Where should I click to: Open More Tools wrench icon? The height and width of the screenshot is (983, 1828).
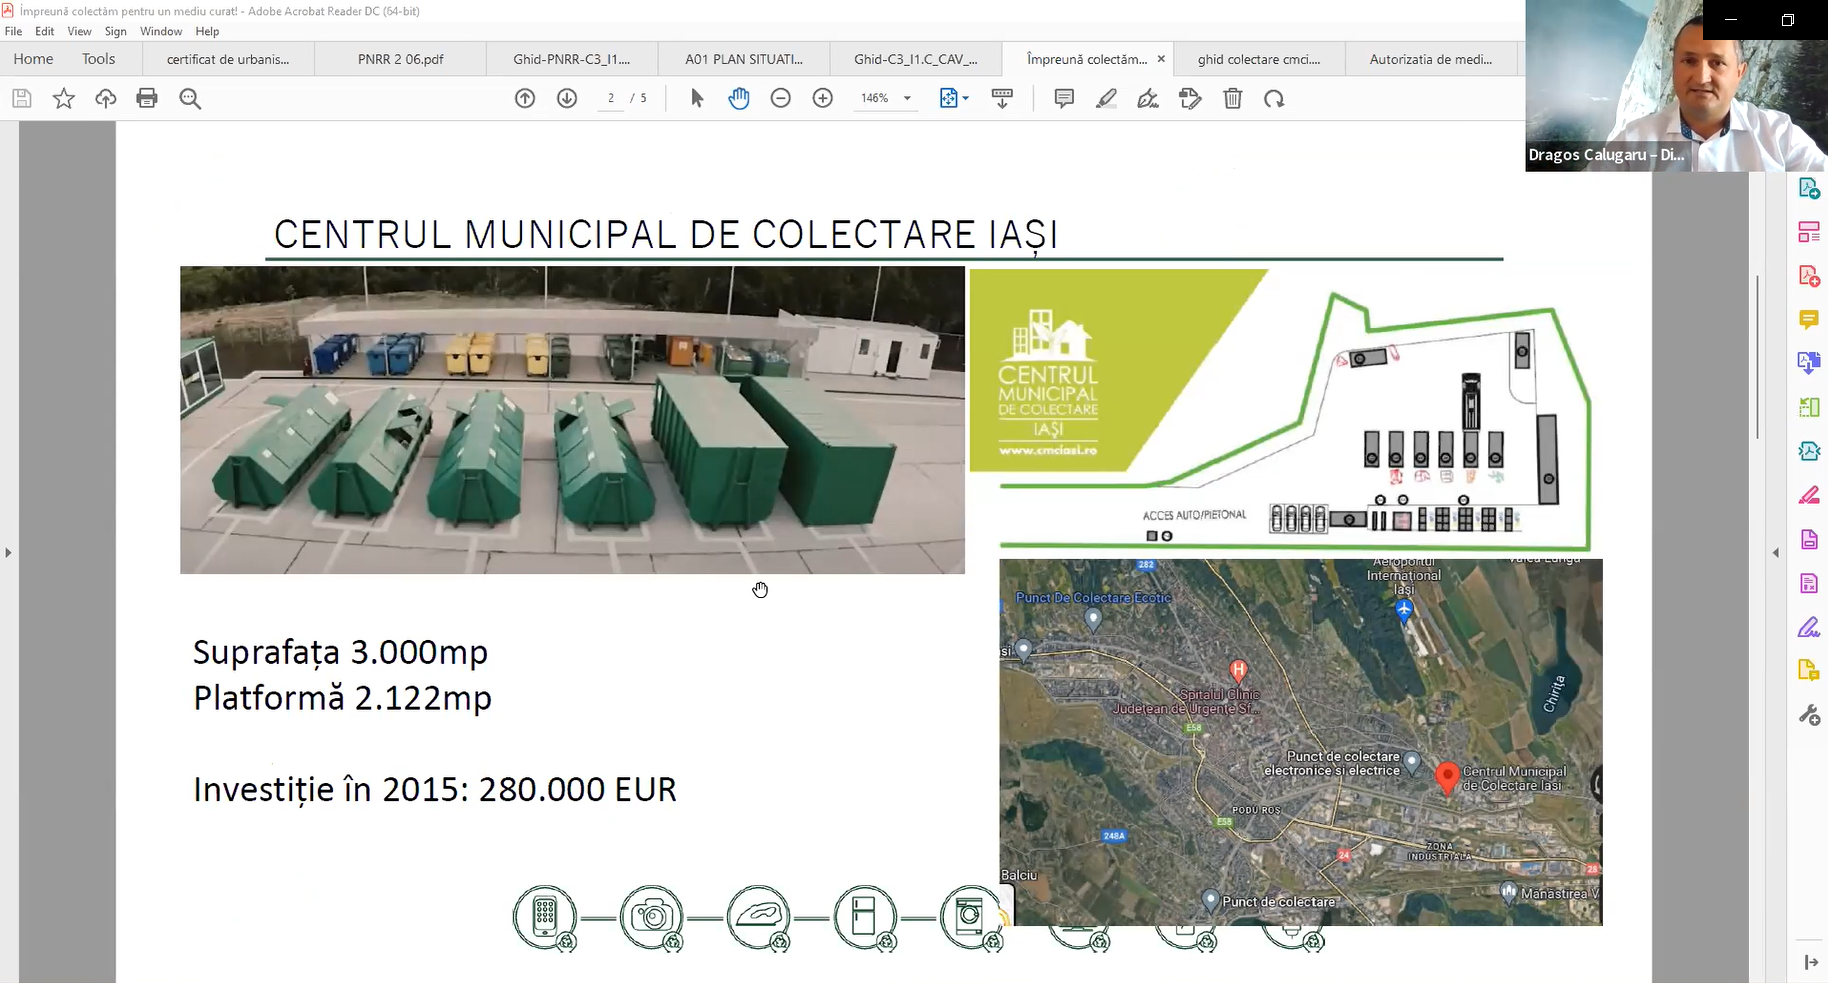coord(1809,715)
